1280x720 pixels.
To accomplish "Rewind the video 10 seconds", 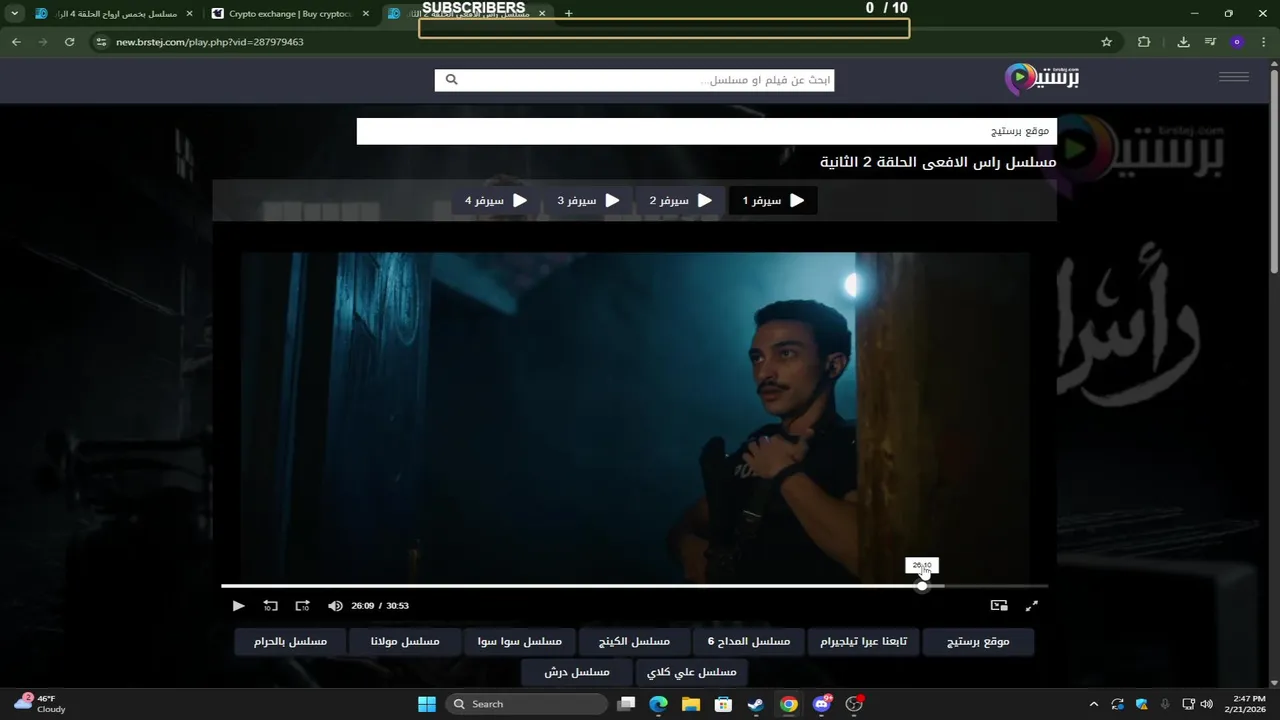I will [270, 605].
